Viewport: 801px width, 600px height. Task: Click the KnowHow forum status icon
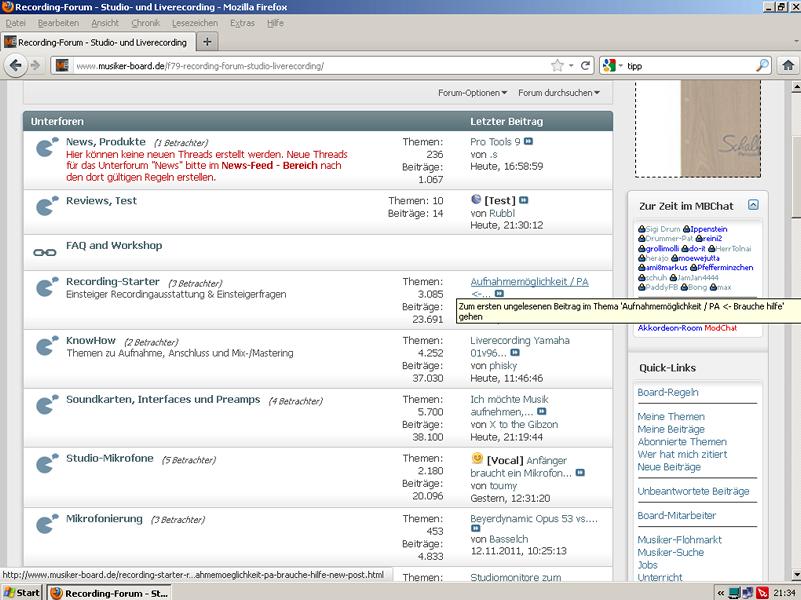click(47, 345)
